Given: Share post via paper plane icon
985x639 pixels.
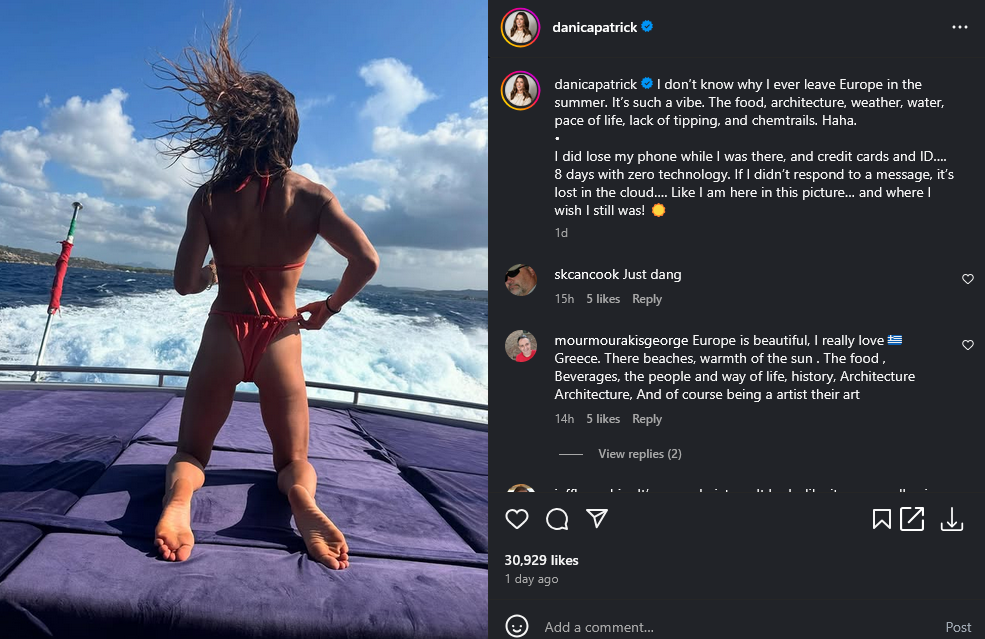Looking at the screenshot, I should (597, 518).
